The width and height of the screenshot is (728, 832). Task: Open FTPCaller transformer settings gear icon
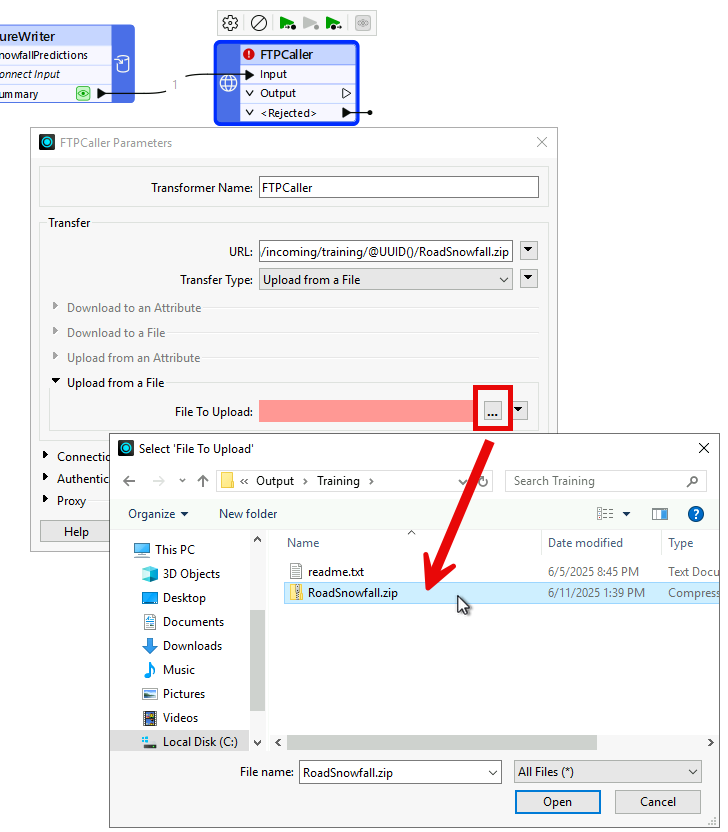tap(230, 22)
